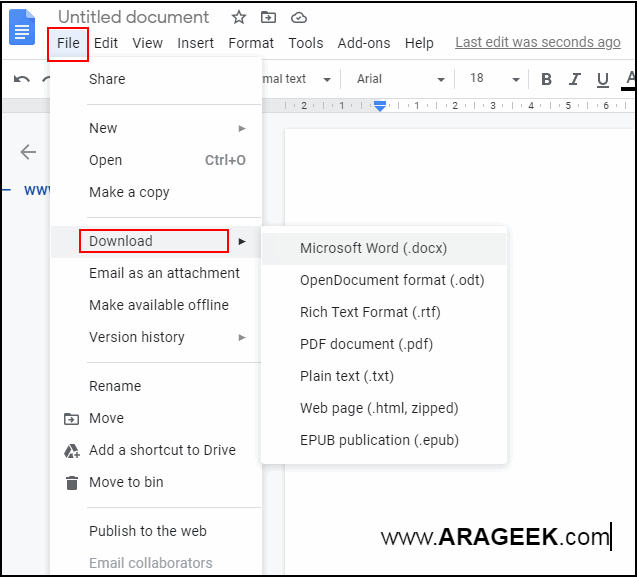
Task: Download as Plain text (.txt)
Action: coord(384,376)
